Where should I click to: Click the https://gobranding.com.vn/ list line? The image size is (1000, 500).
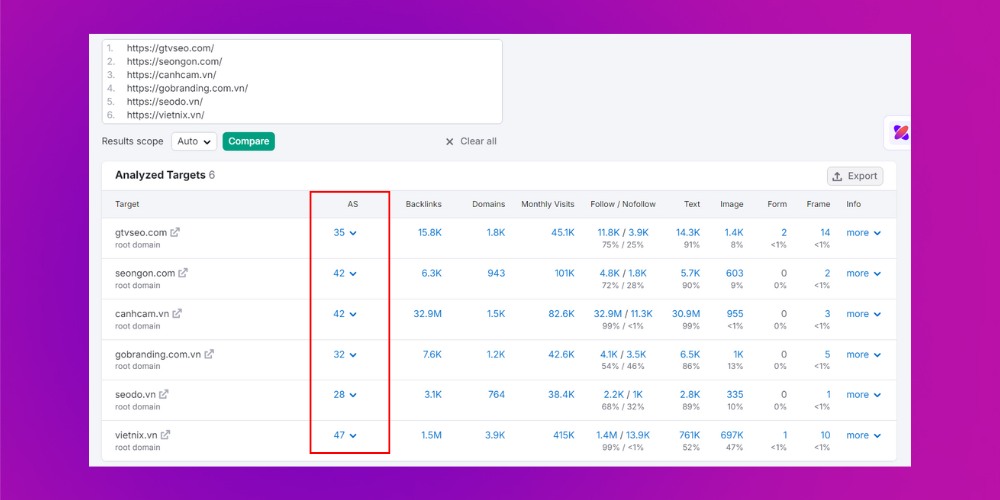click(x=187, y=88)
